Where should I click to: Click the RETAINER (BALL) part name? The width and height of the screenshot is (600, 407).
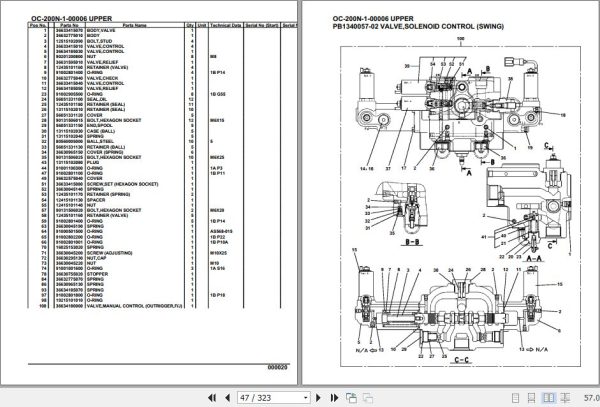point(106,147)
